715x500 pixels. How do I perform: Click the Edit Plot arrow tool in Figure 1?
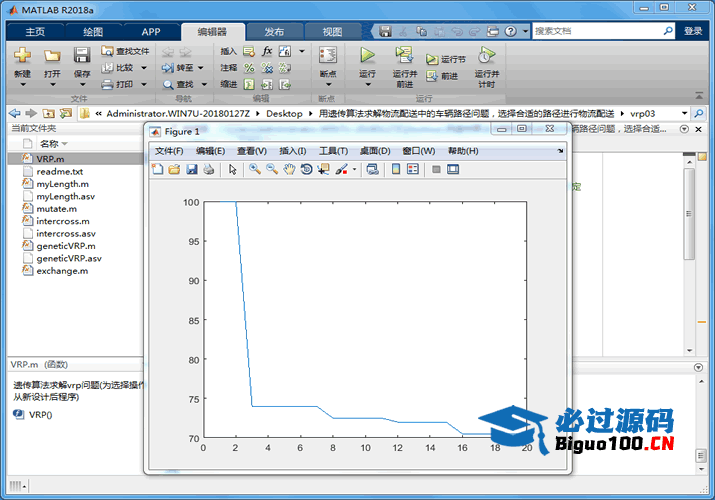(x=233, y=170)
